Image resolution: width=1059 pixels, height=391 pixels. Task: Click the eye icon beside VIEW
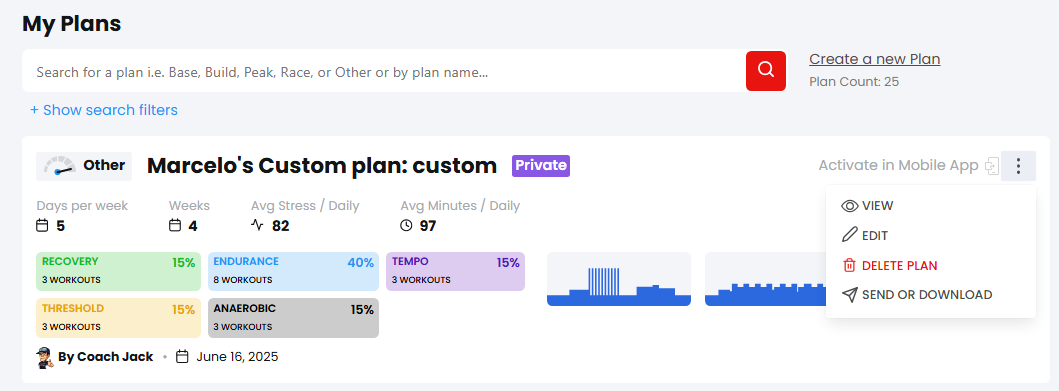coord(850,206)
